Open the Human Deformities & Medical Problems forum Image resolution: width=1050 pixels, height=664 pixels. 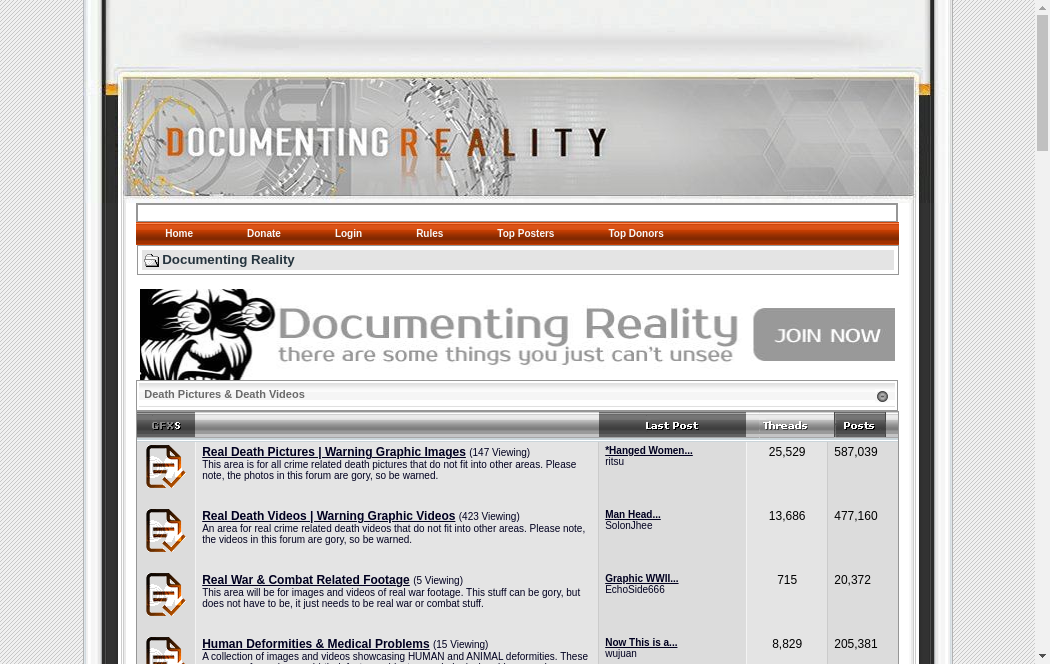(x=315, y=644)
